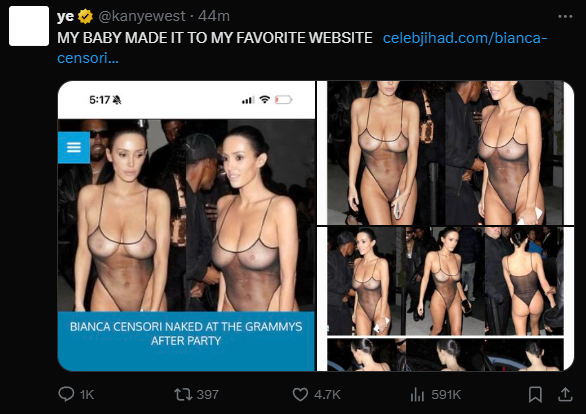Open the left phone-screenshot media image
Image resolution: width=586 pixels, height=414 pixels.
pos(186,226)
